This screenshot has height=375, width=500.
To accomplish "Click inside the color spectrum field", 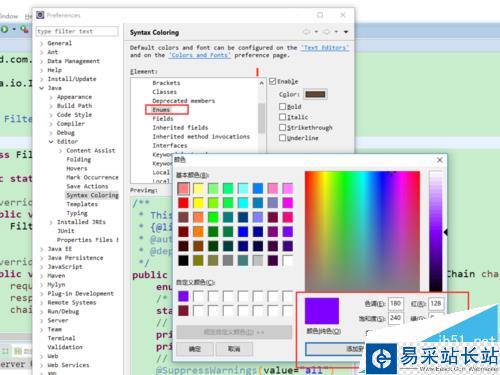I will coord(362,231).
